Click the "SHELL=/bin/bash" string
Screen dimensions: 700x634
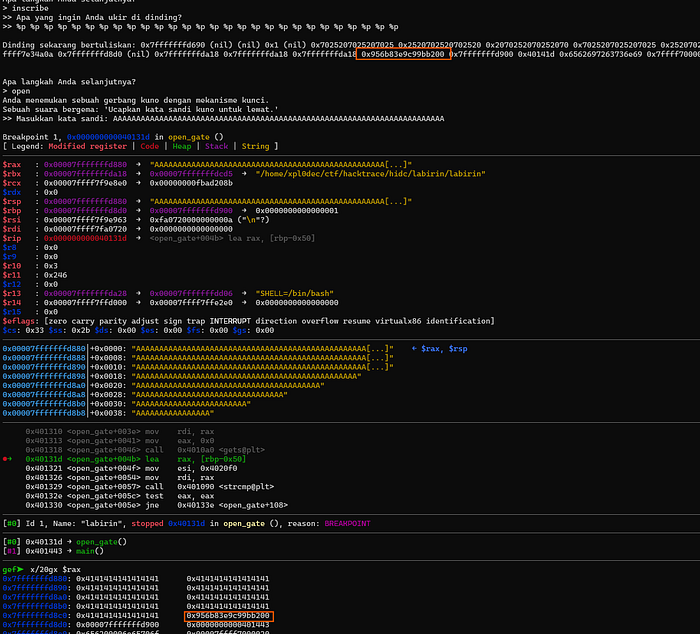point(295,294)
